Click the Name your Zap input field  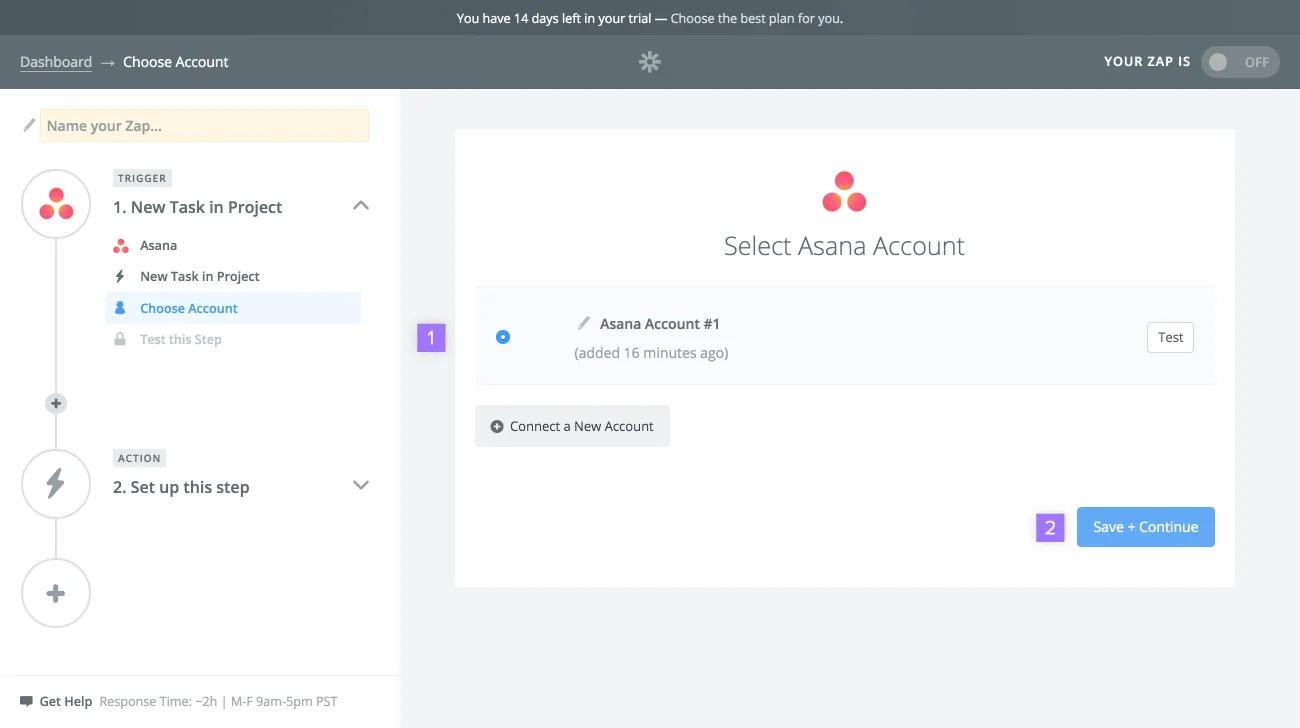tap(205, 126)
